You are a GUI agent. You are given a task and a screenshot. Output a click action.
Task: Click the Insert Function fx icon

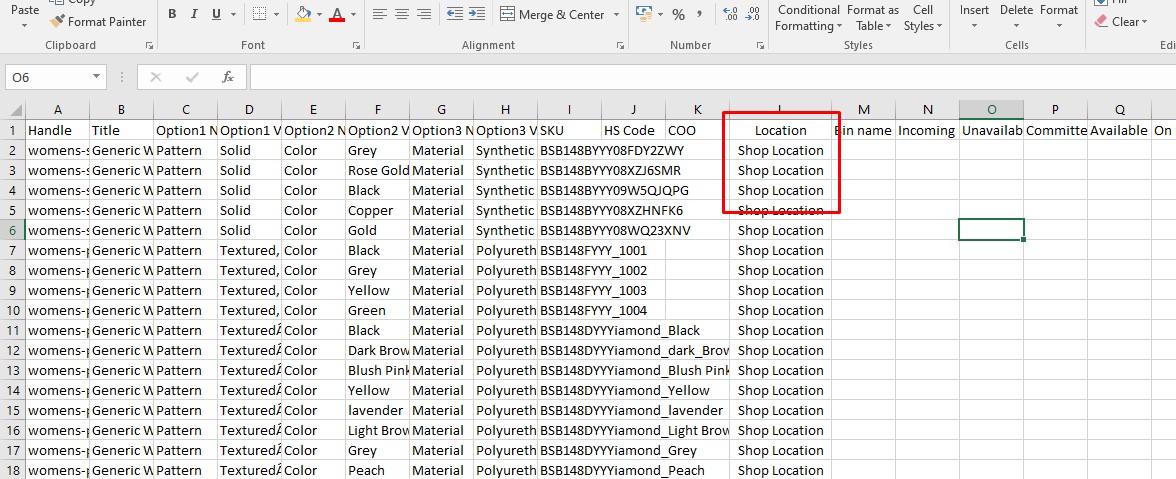coord(227,77)
